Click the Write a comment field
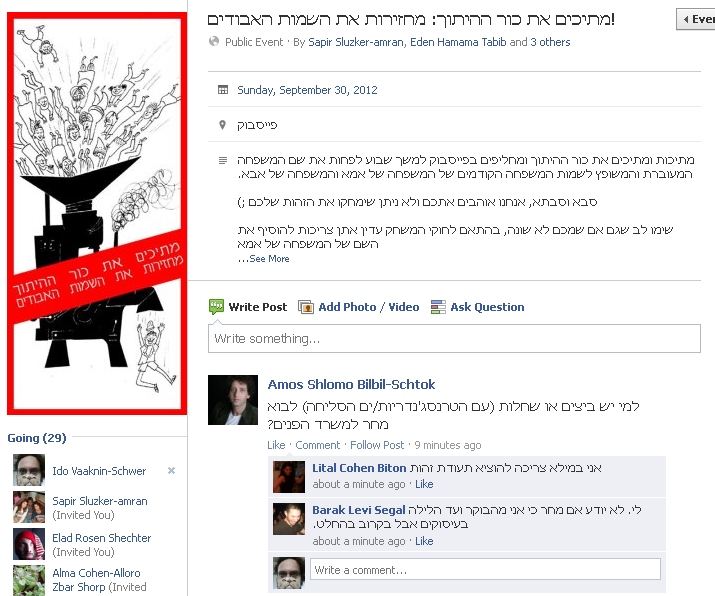Screen dimensions: 715x596 (x=485, y=570)
